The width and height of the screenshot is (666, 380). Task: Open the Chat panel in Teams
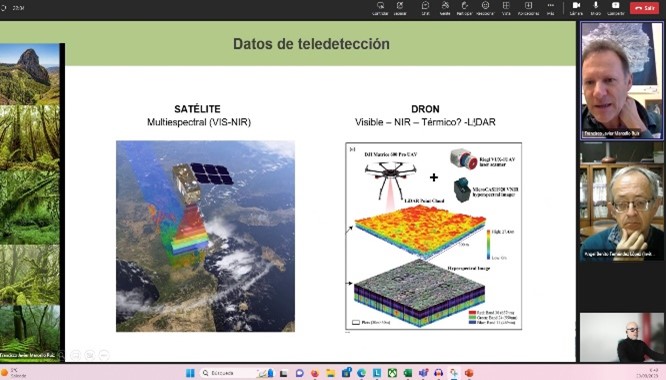(425, 8)
